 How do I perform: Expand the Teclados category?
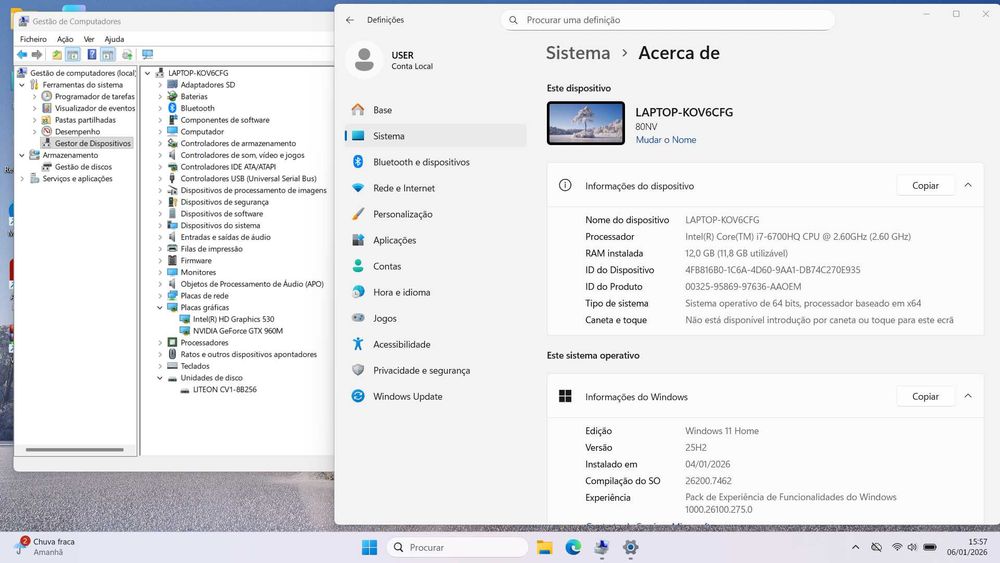coord(160,366)
